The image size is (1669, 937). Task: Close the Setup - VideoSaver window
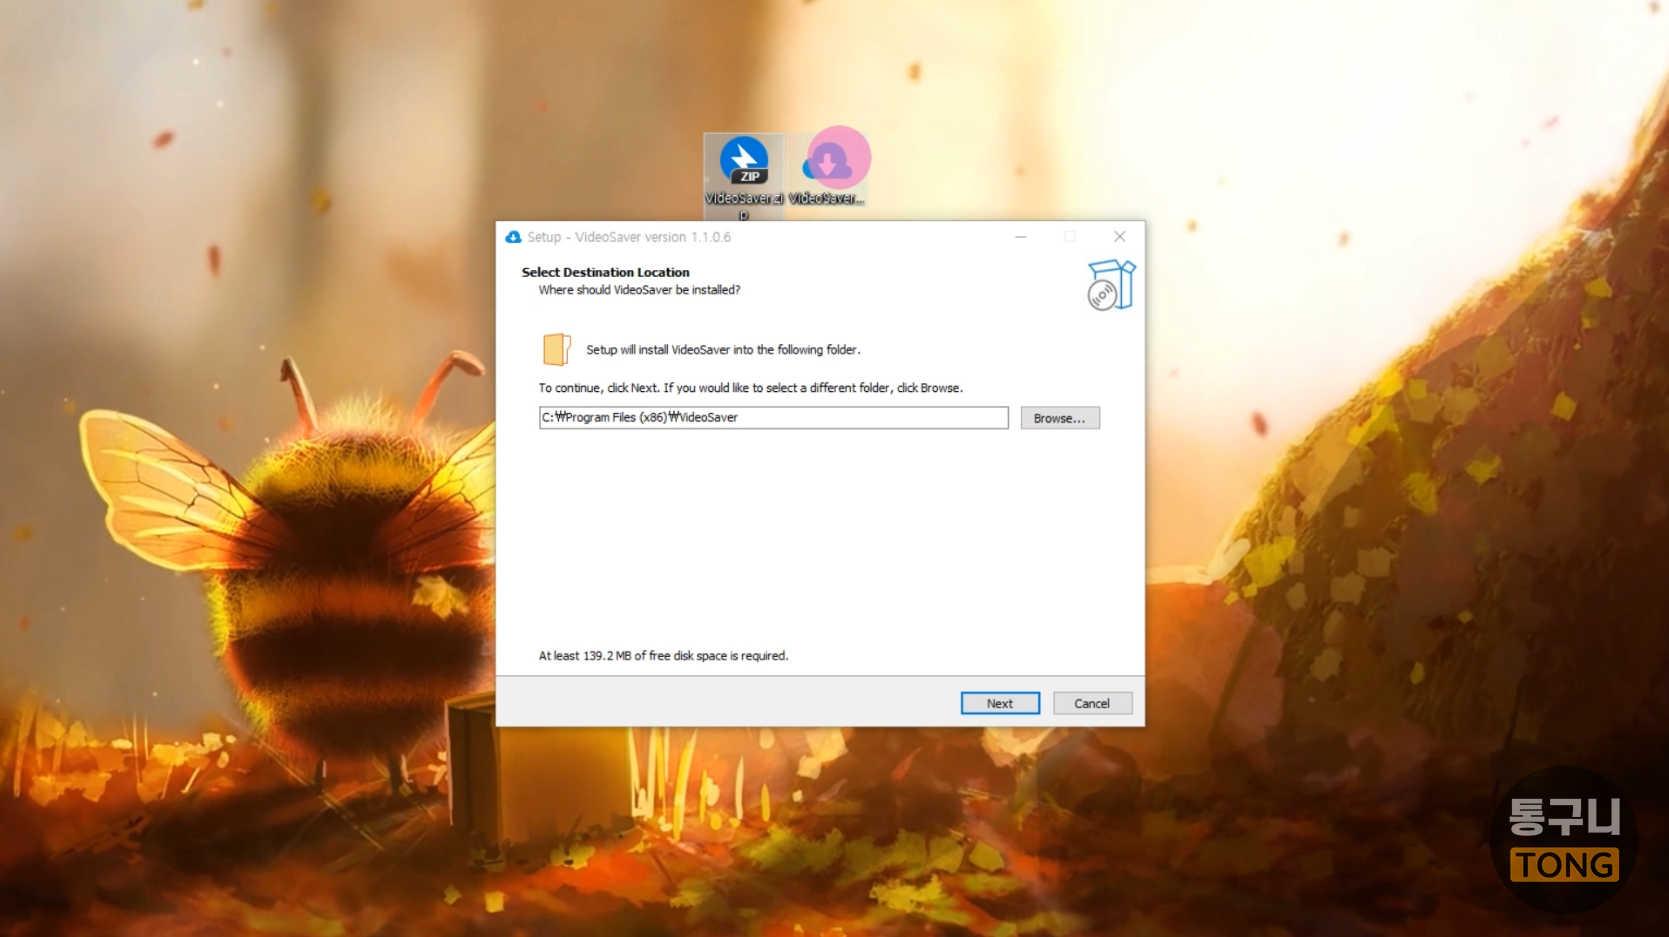1120,237
